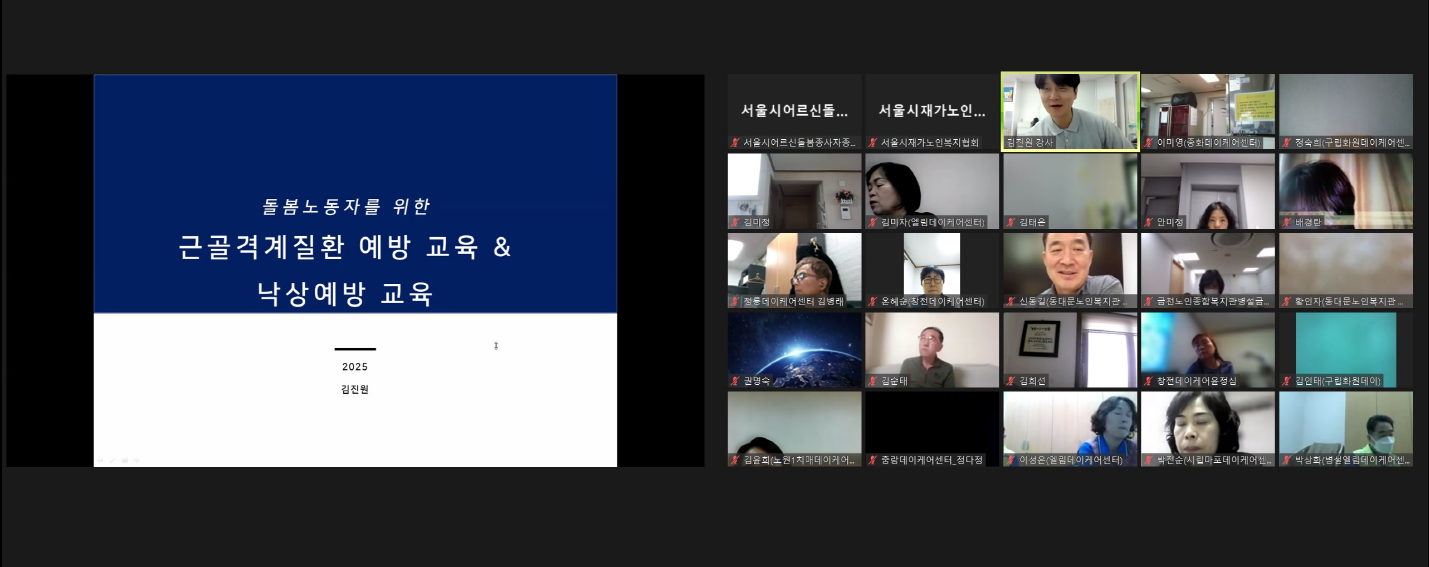
Task: Click muted mic icon for 서울시재가노인복지협회
Action: coord(872,143)
